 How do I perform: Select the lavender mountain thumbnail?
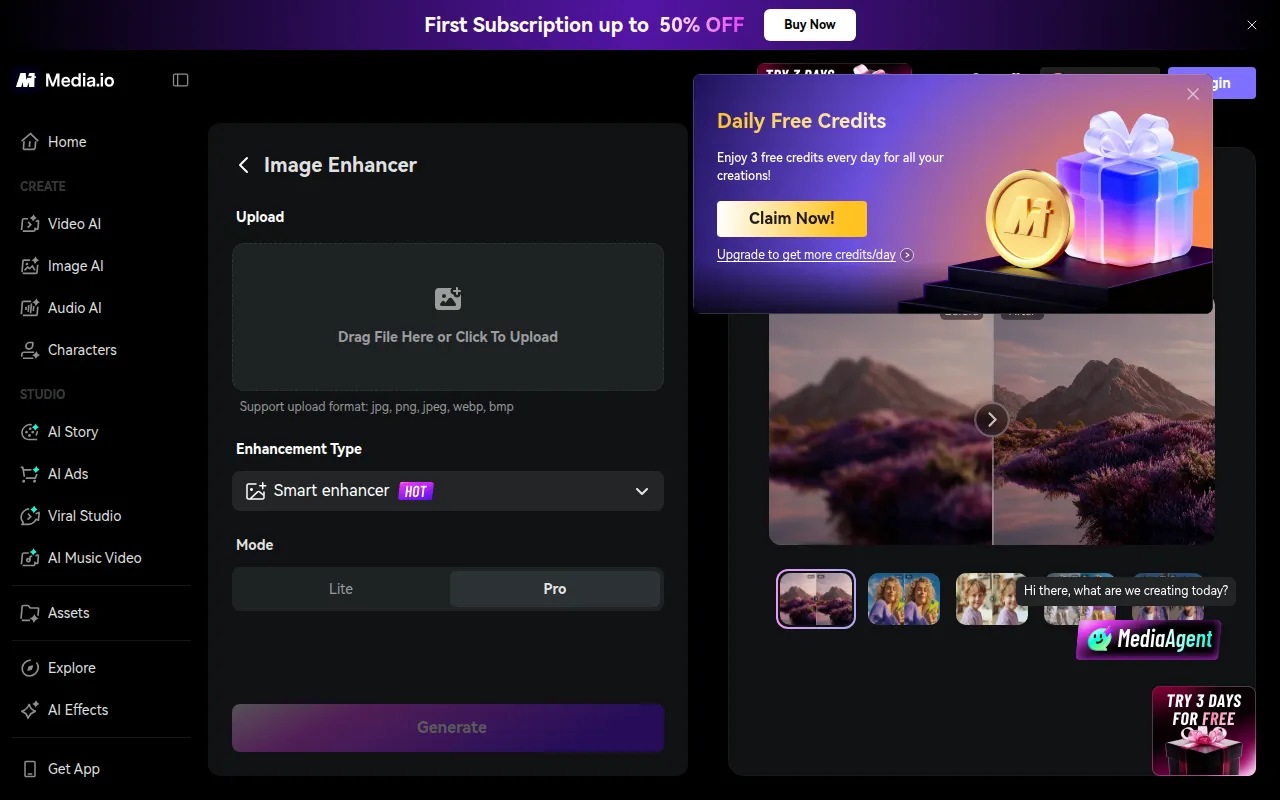(x=816, y=599)
